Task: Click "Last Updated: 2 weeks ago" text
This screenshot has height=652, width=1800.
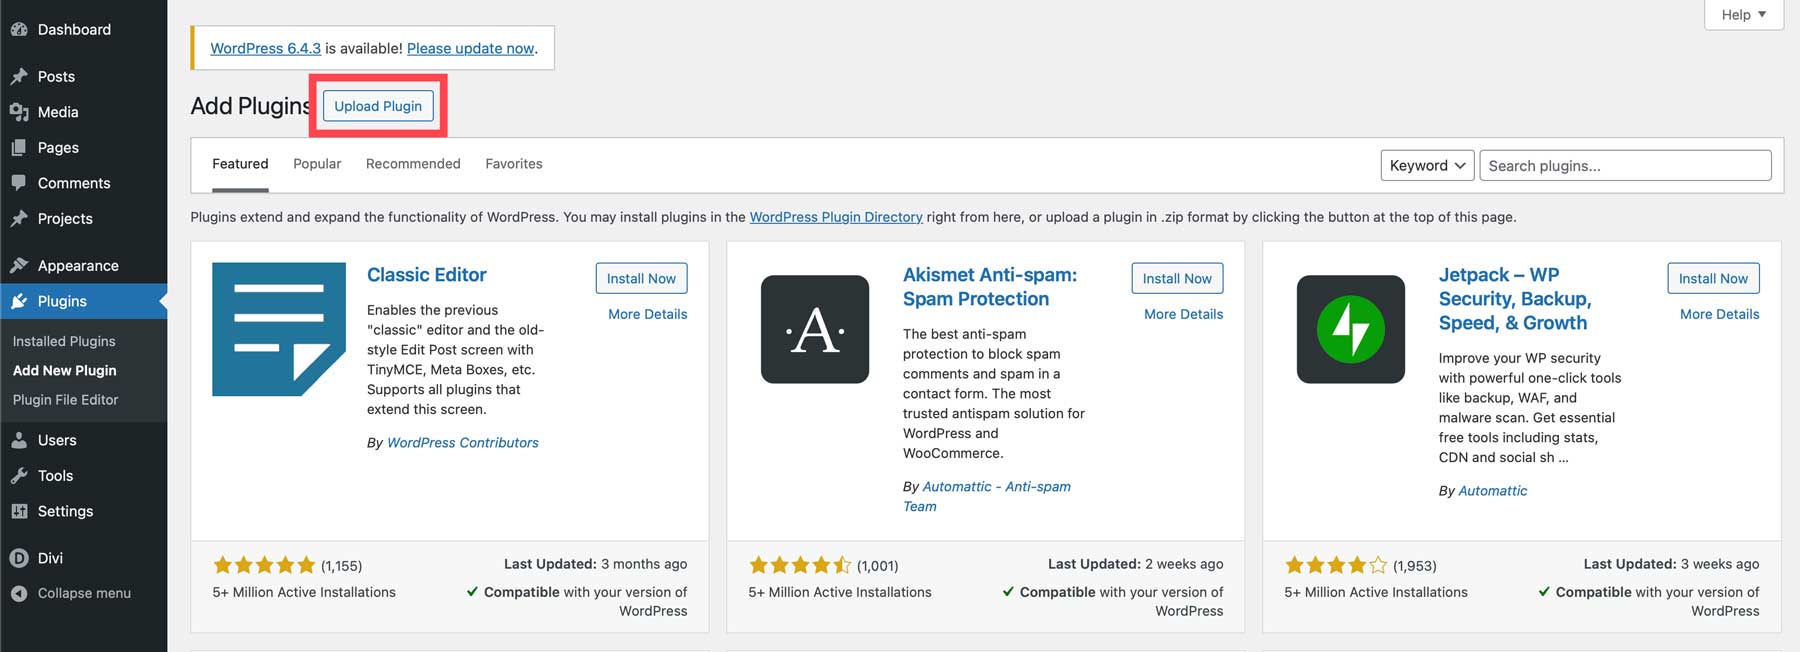Action: click(x=1135, y=564)
